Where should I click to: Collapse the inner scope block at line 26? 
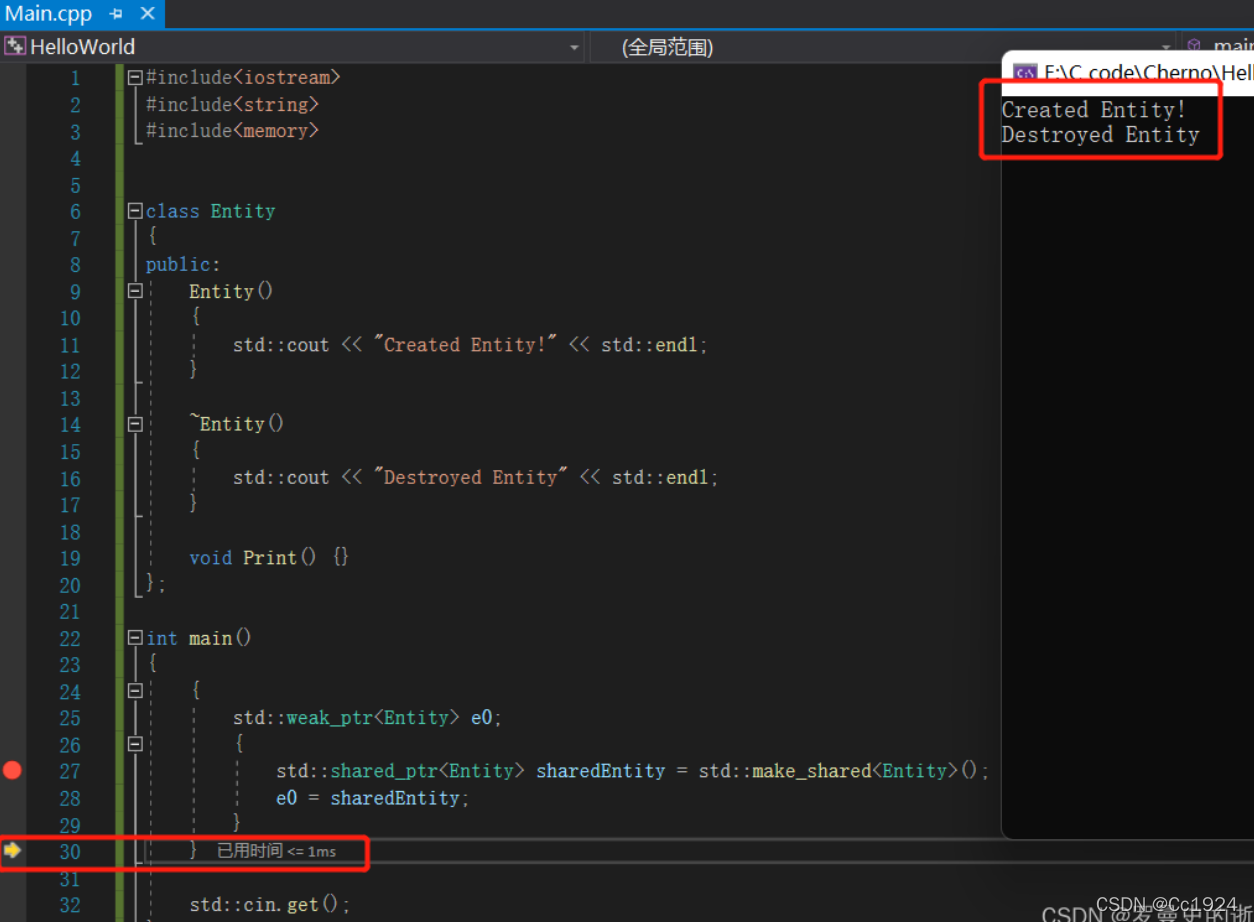click(x=135, y=744)
